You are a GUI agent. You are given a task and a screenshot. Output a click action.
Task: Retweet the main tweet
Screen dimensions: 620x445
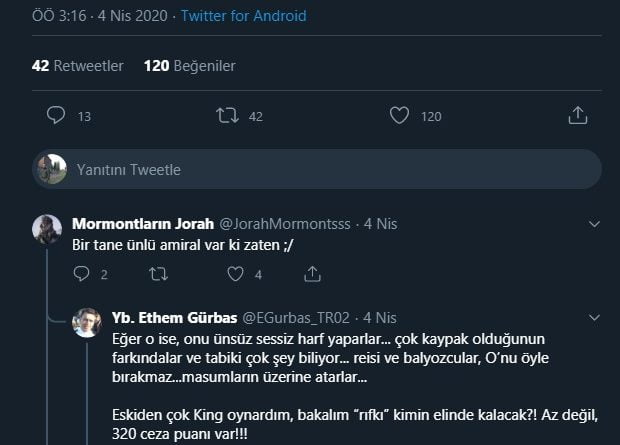[227, 115]
